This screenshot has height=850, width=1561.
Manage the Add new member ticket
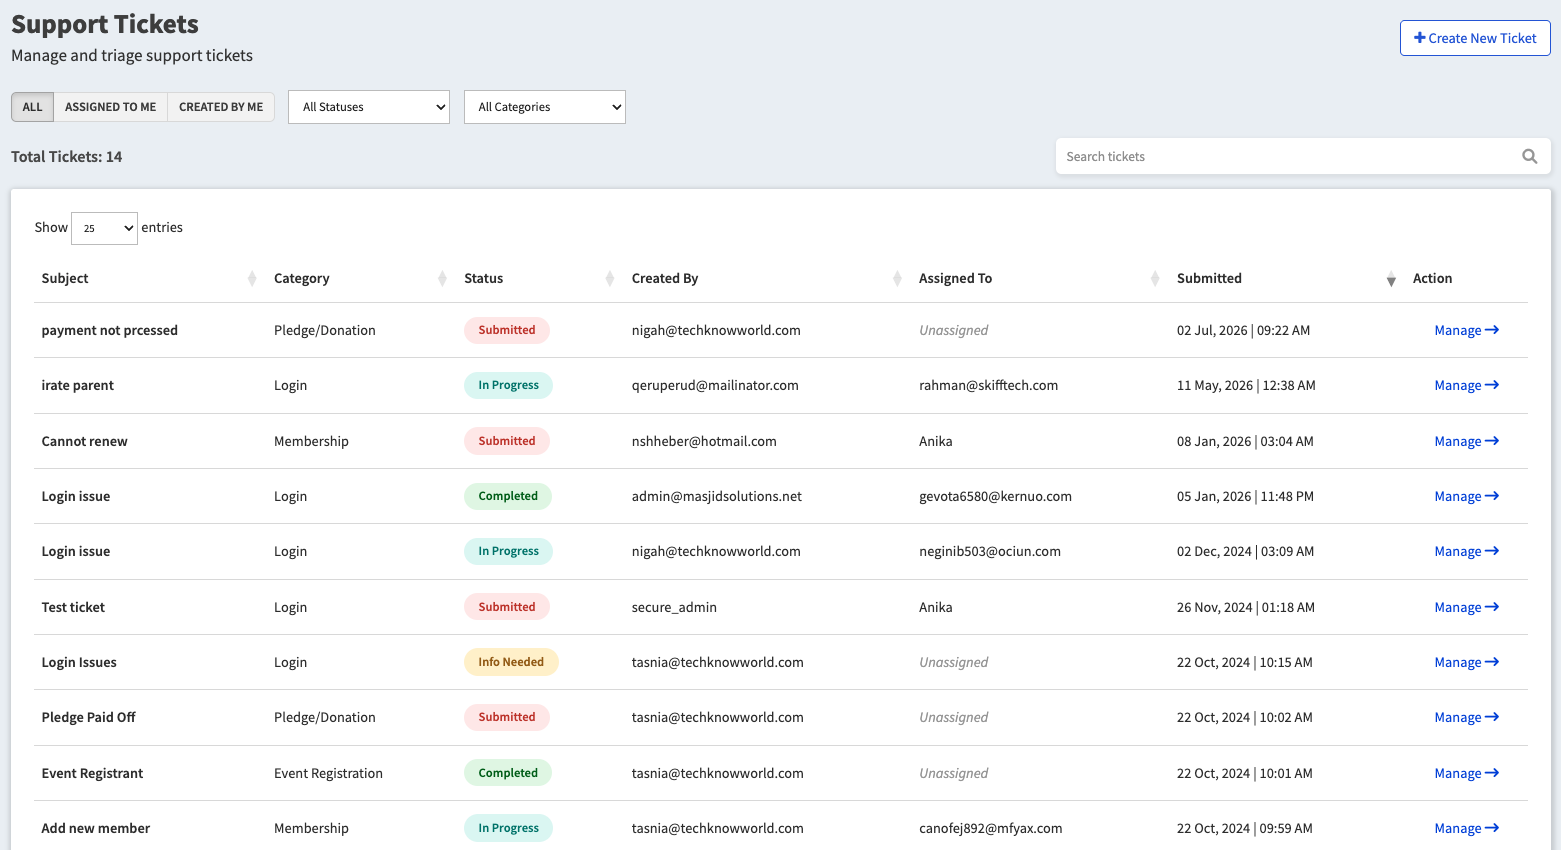[1466, 828]
